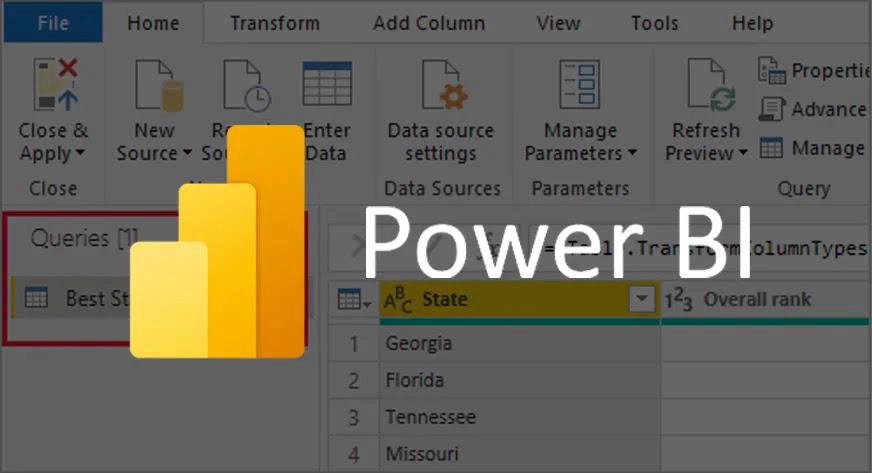Expand the Refresh Preview dropdown arrow
Image resolution: width=872 pixels, height=473 pixels.
(x=743, y=154)
